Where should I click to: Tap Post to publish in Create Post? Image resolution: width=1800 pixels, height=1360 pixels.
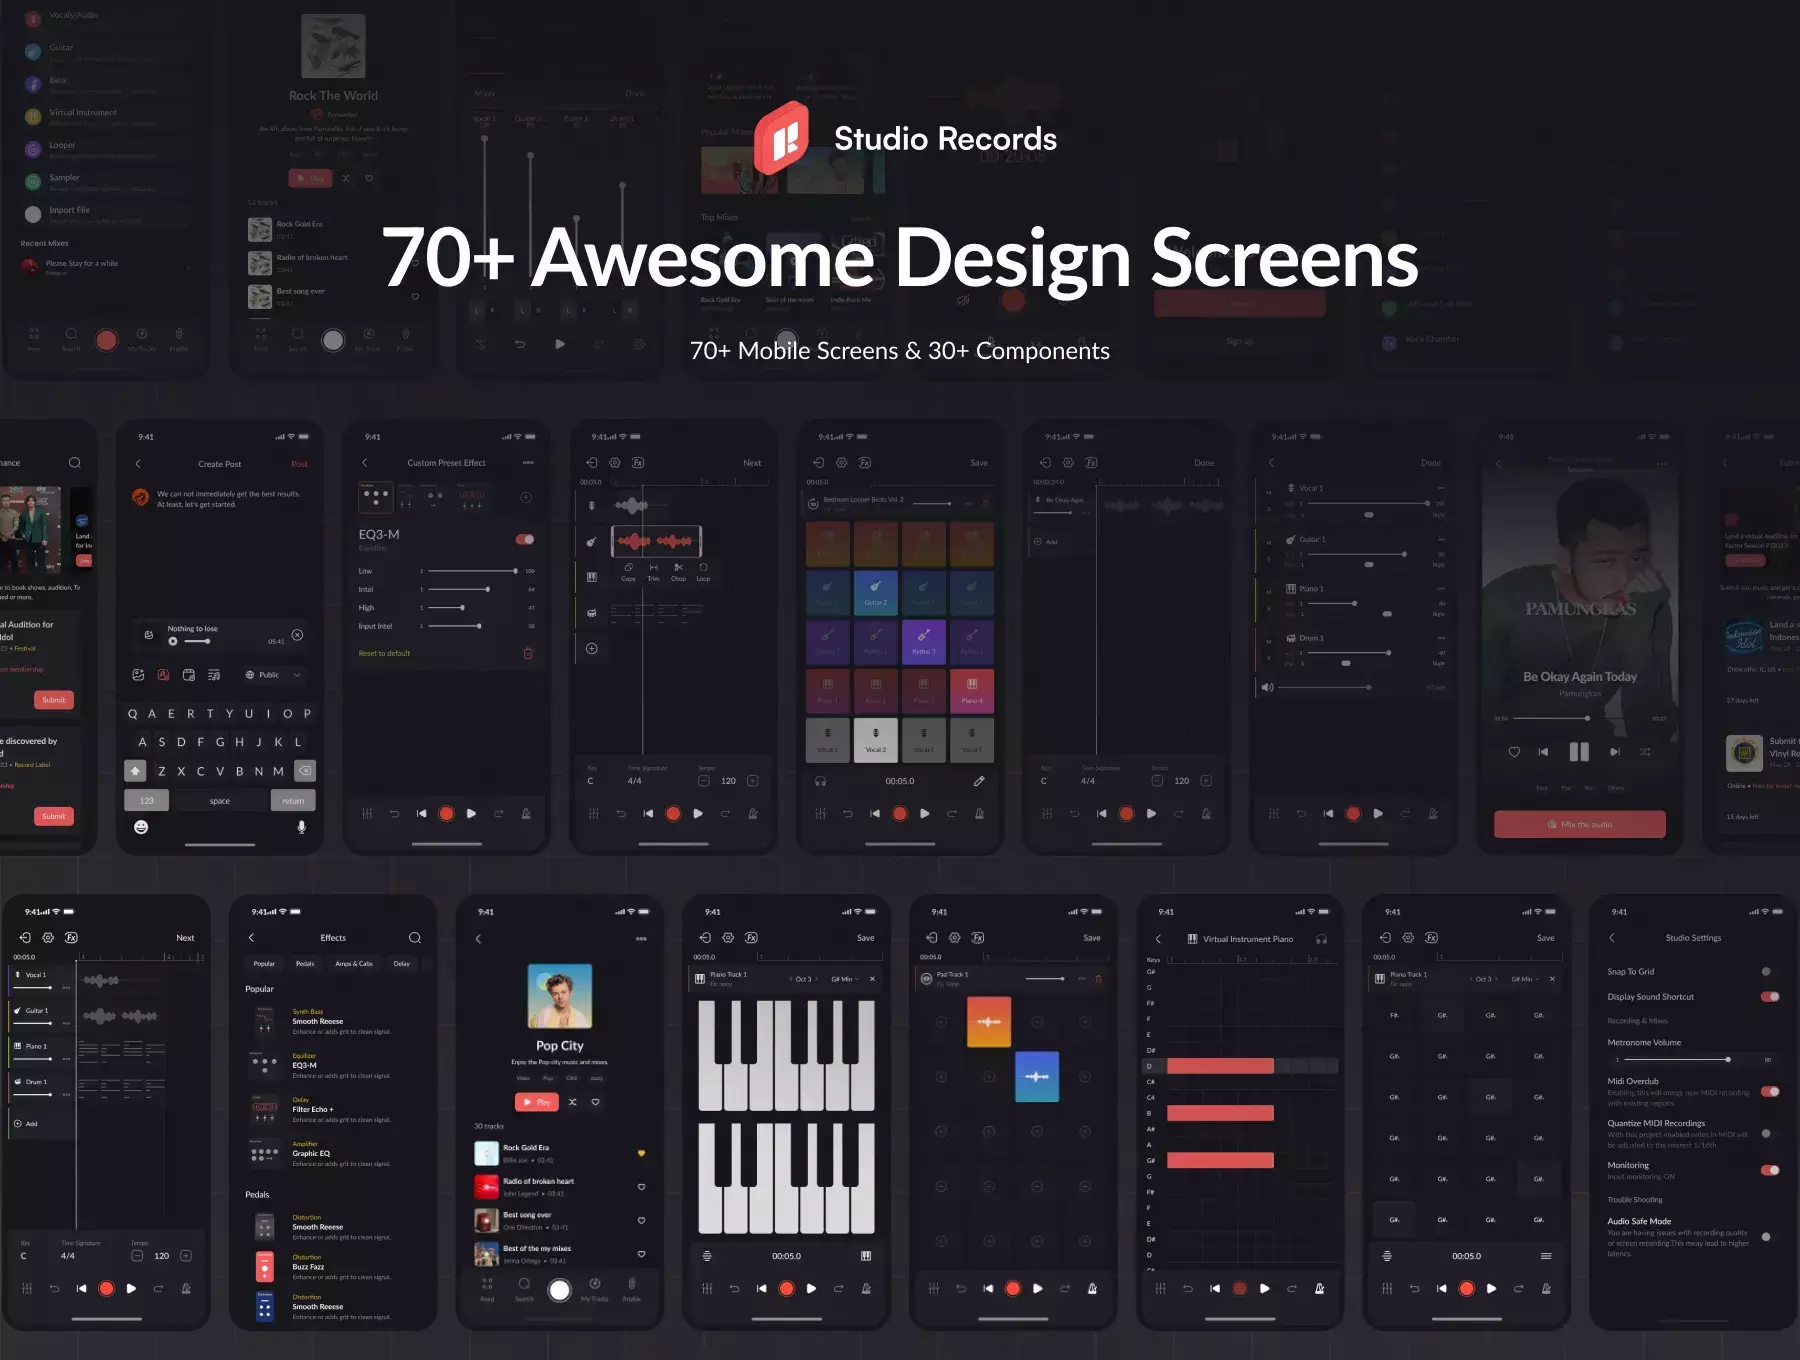(299, 464)
